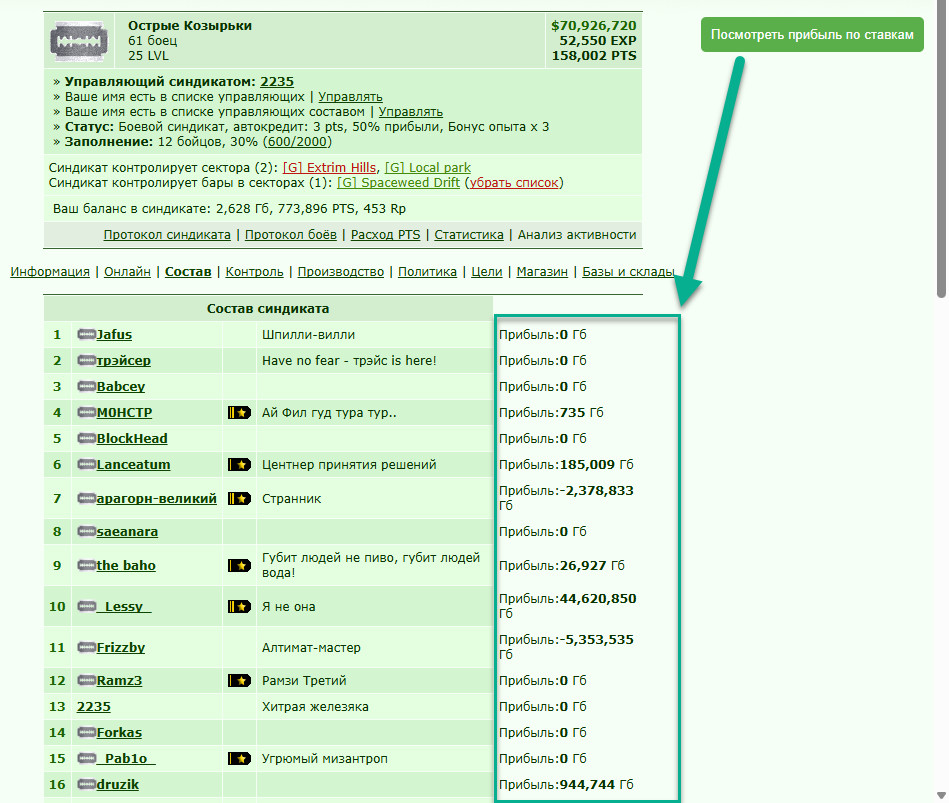The image size is (949, 803).
Task: Open the 600/2000 fill link
Action: pyautogui.click(x=297, y=142)
